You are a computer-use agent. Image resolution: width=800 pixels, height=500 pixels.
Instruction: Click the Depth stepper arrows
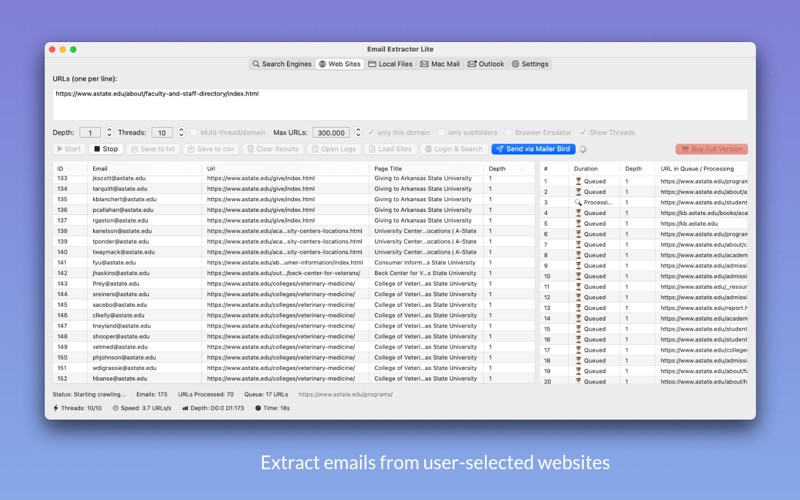point(109,133)
